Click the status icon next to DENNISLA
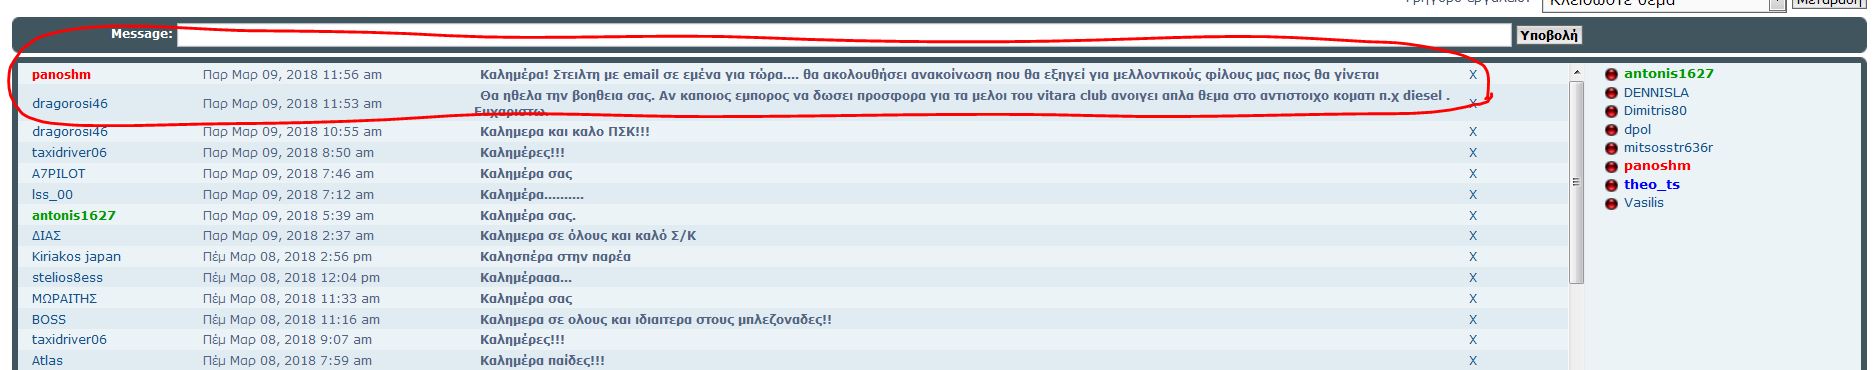1876x370 pixels. [x=1611, y=93]
